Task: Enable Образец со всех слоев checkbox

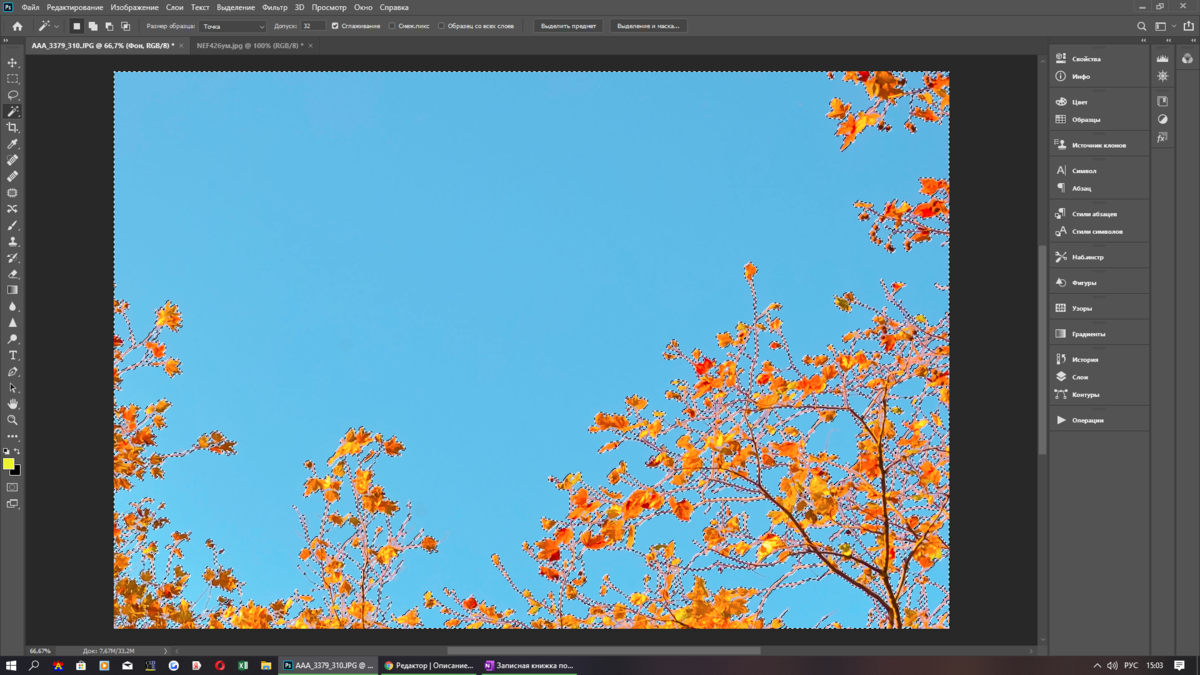Action: (x=441, y=26)
